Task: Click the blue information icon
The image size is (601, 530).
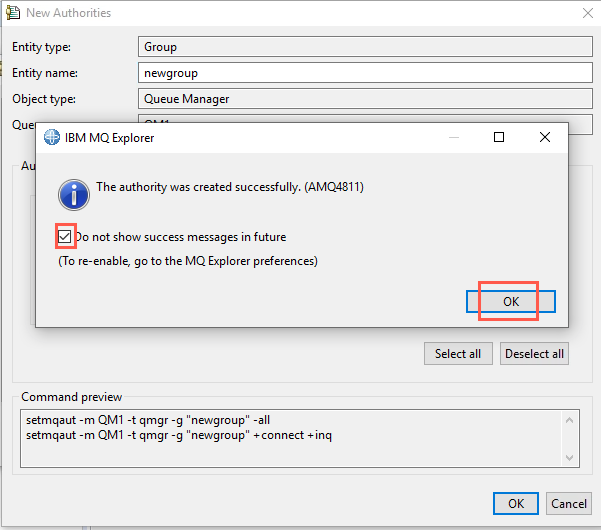Action: click(74, 195)
